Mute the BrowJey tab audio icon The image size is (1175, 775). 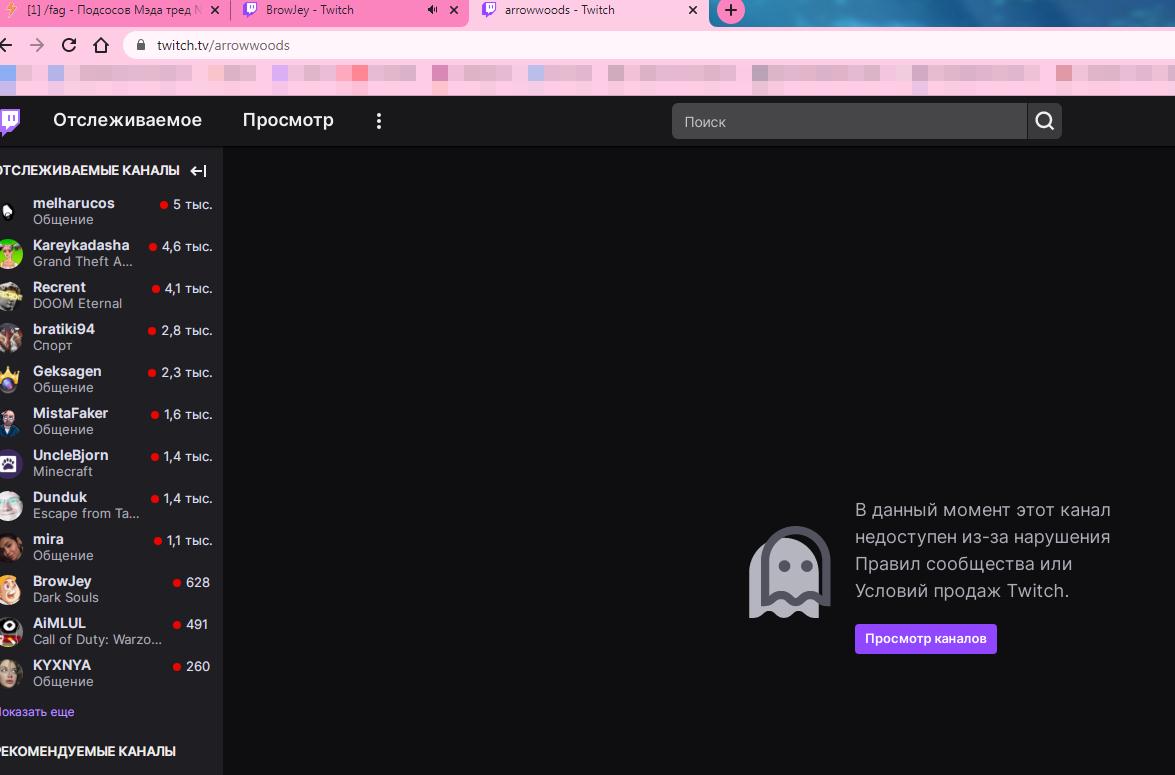point(432,10)
